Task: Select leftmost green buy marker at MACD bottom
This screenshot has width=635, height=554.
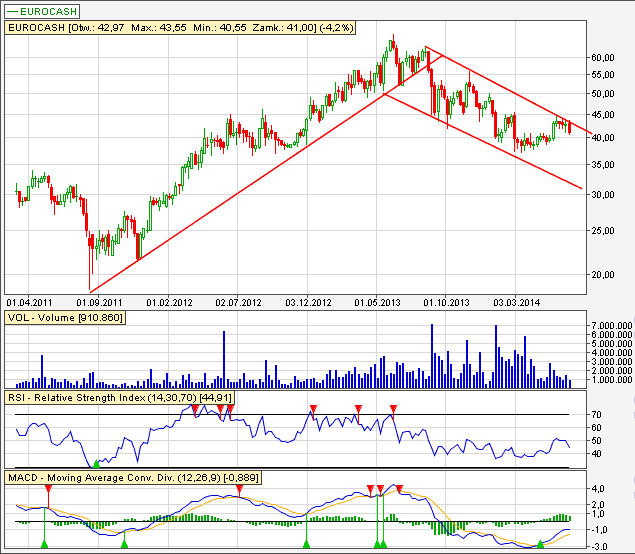Action: coord(45,543)
